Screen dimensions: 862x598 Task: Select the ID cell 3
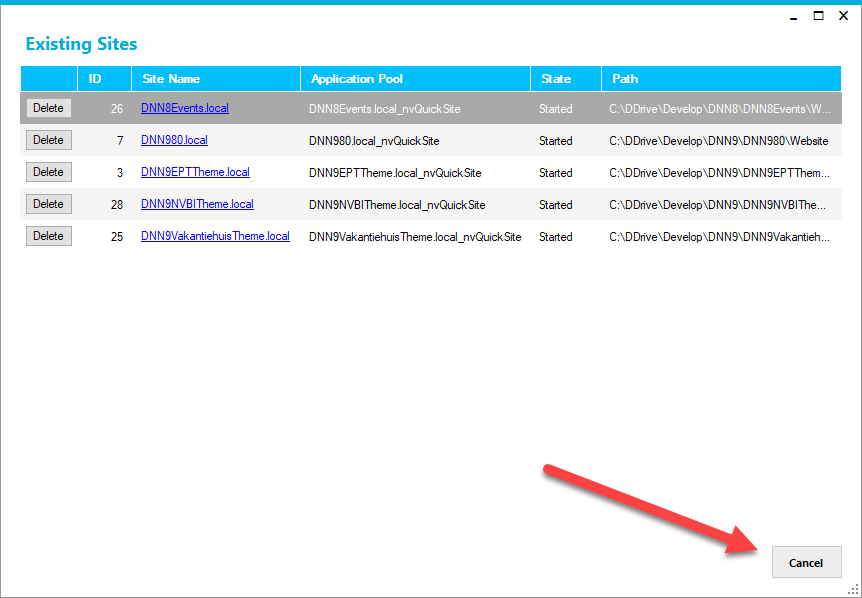104,173
